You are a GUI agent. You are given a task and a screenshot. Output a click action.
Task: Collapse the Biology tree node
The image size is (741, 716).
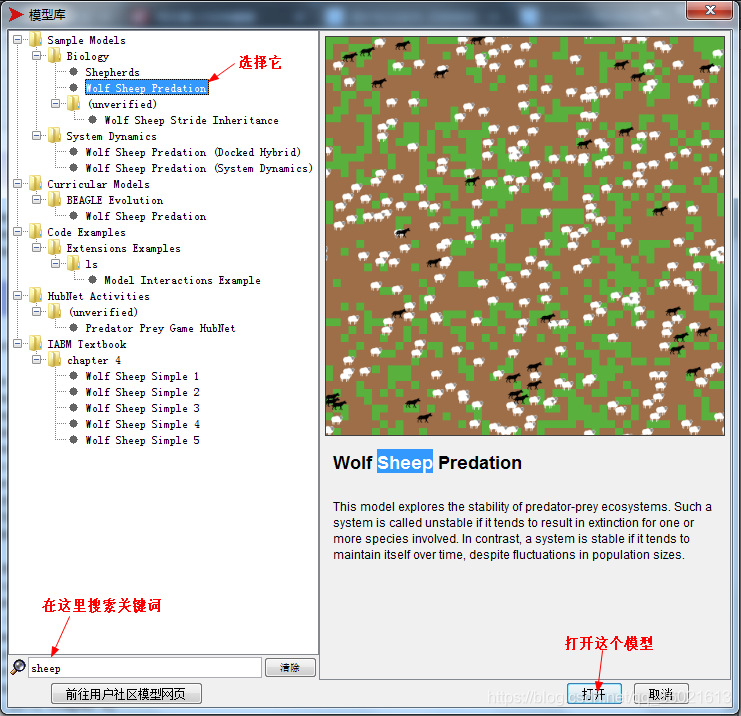[36, 56]
